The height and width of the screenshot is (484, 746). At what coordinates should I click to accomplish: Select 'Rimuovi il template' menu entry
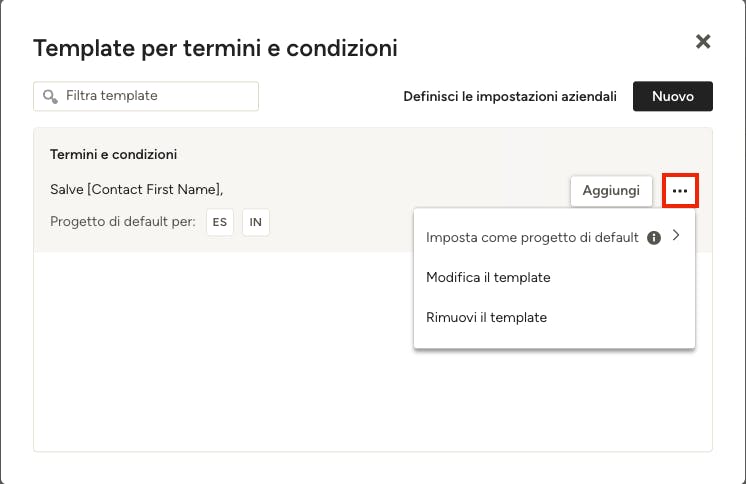click(486, 317)
